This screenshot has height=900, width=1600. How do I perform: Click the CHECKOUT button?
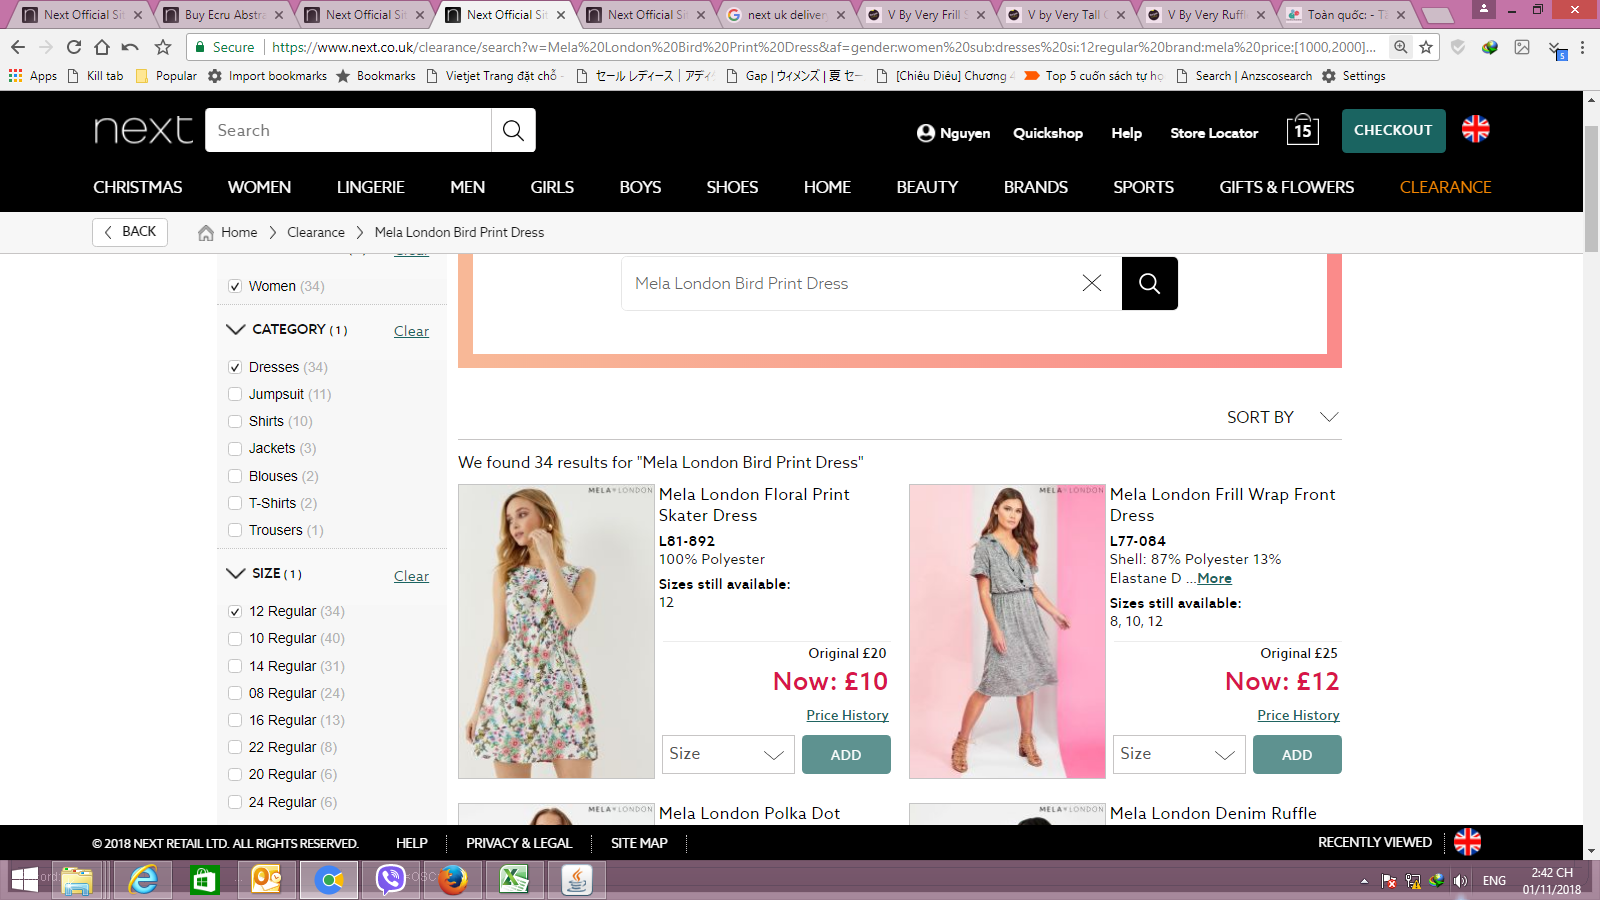tap(1392, 131)
